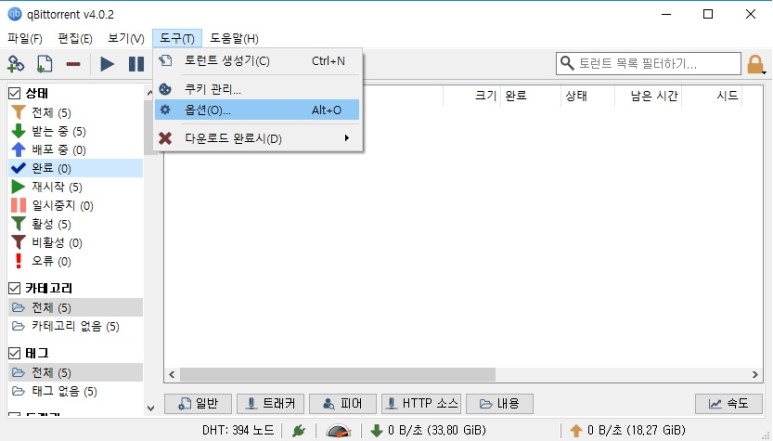Click the cookie management icon
Screen dimensions: 773x441
[x=165, y=89]
